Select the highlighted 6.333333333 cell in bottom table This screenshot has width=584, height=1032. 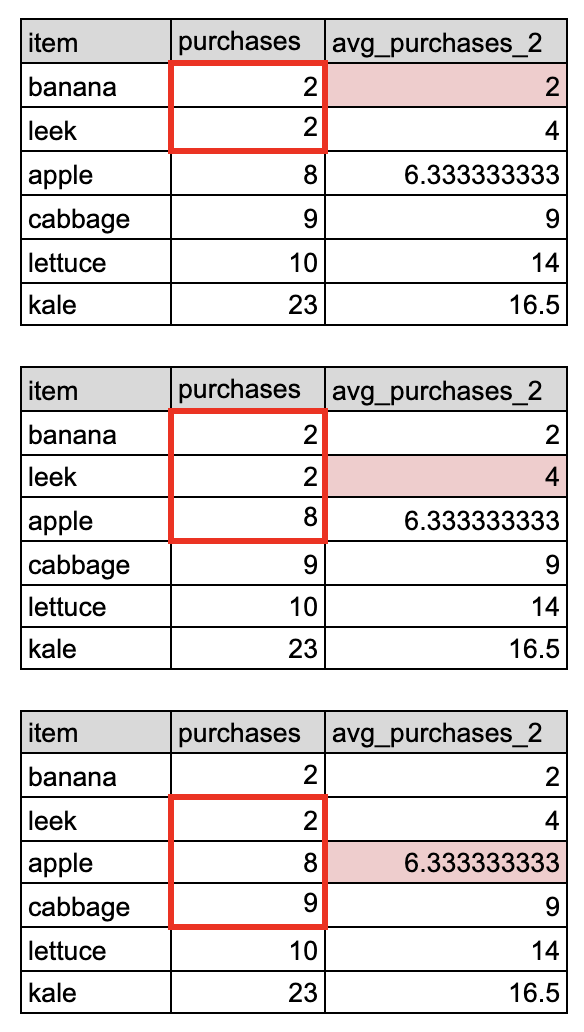point(446,862)
